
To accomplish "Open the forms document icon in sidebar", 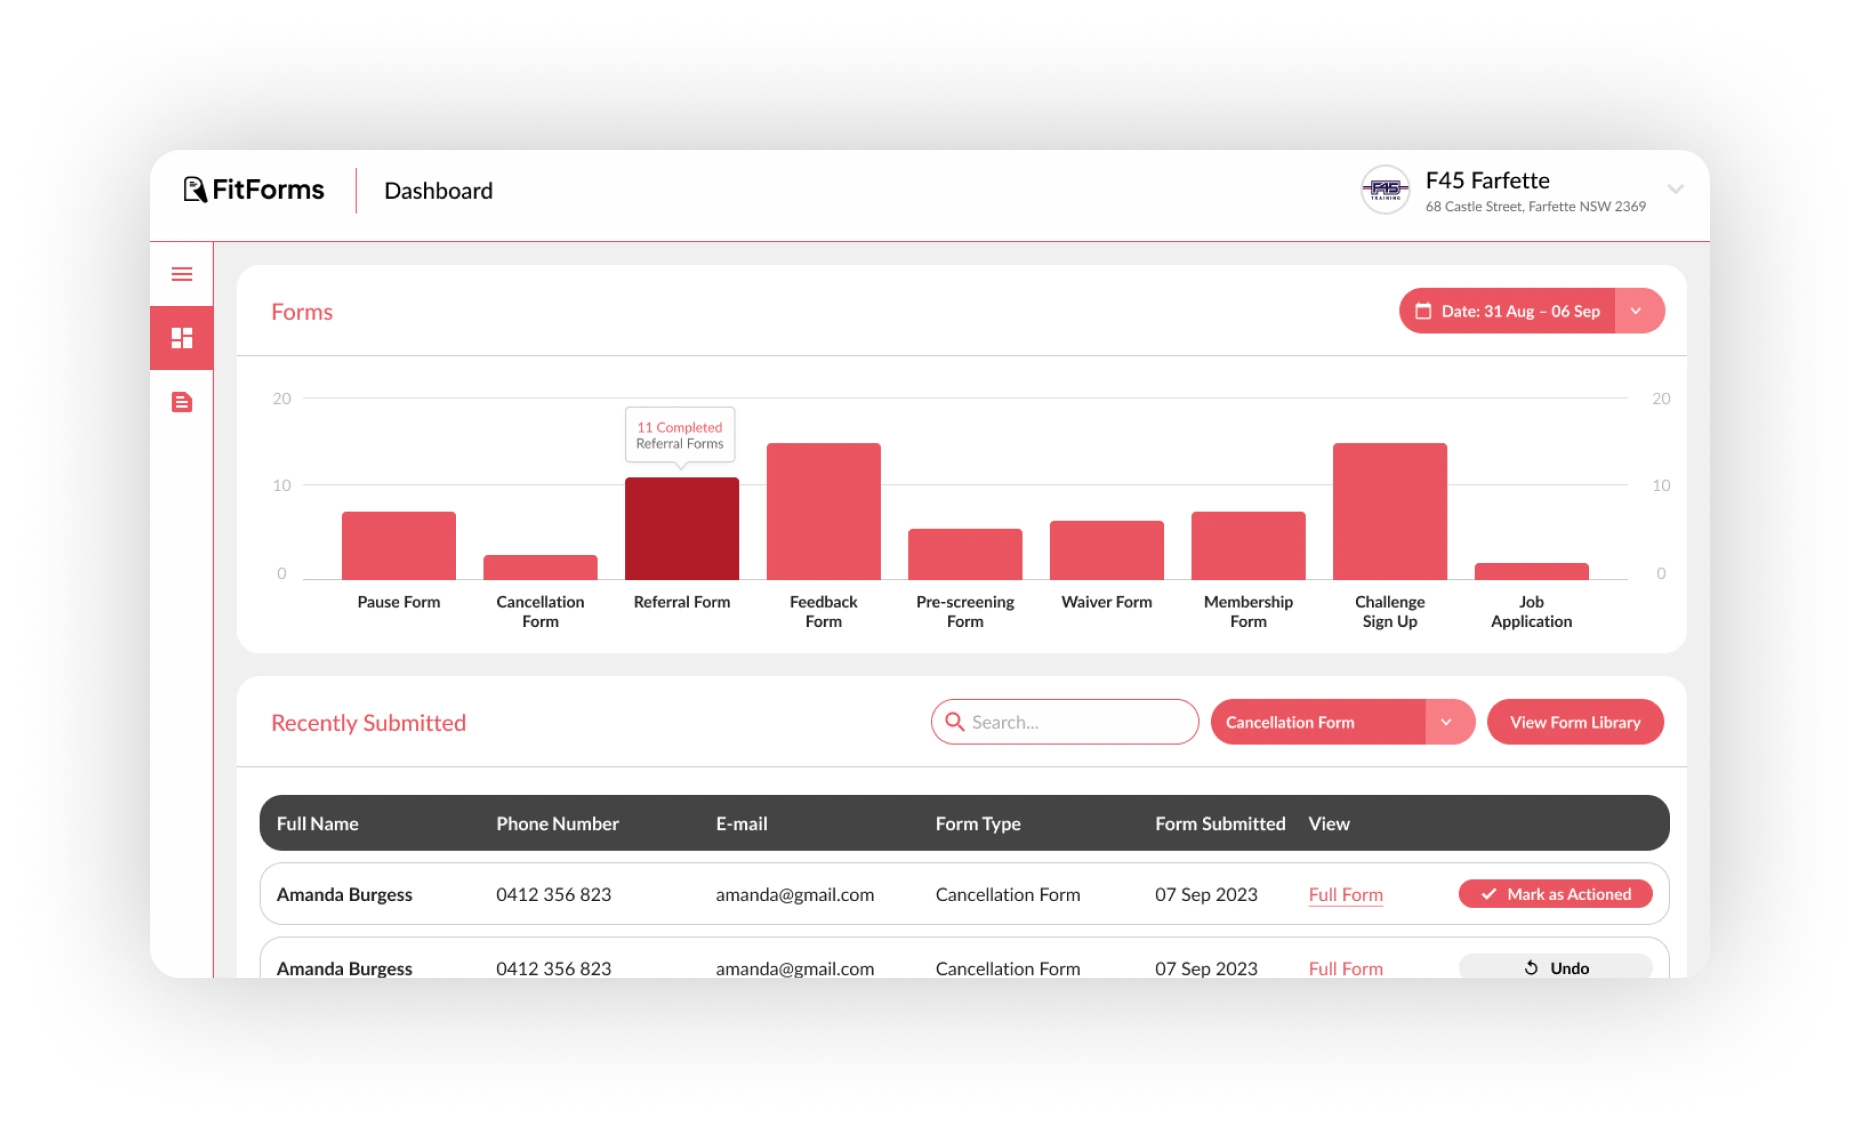I will [x=182, y=402].
